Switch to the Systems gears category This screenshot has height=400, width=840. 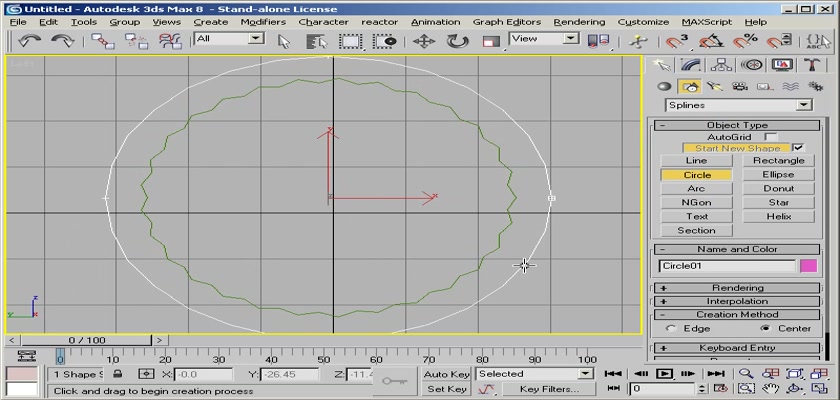click(x=815, y=87)
